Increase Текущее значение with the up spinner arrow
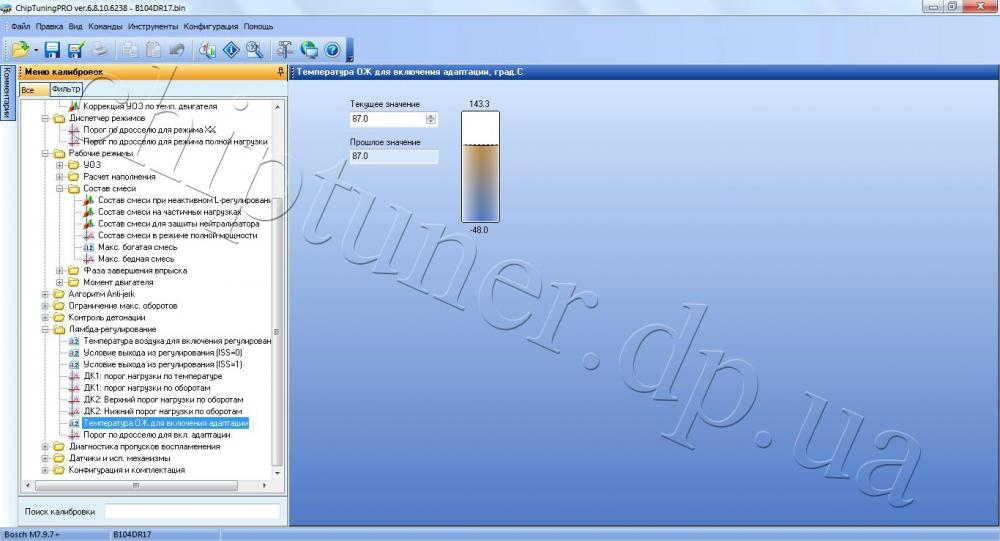 431,116
